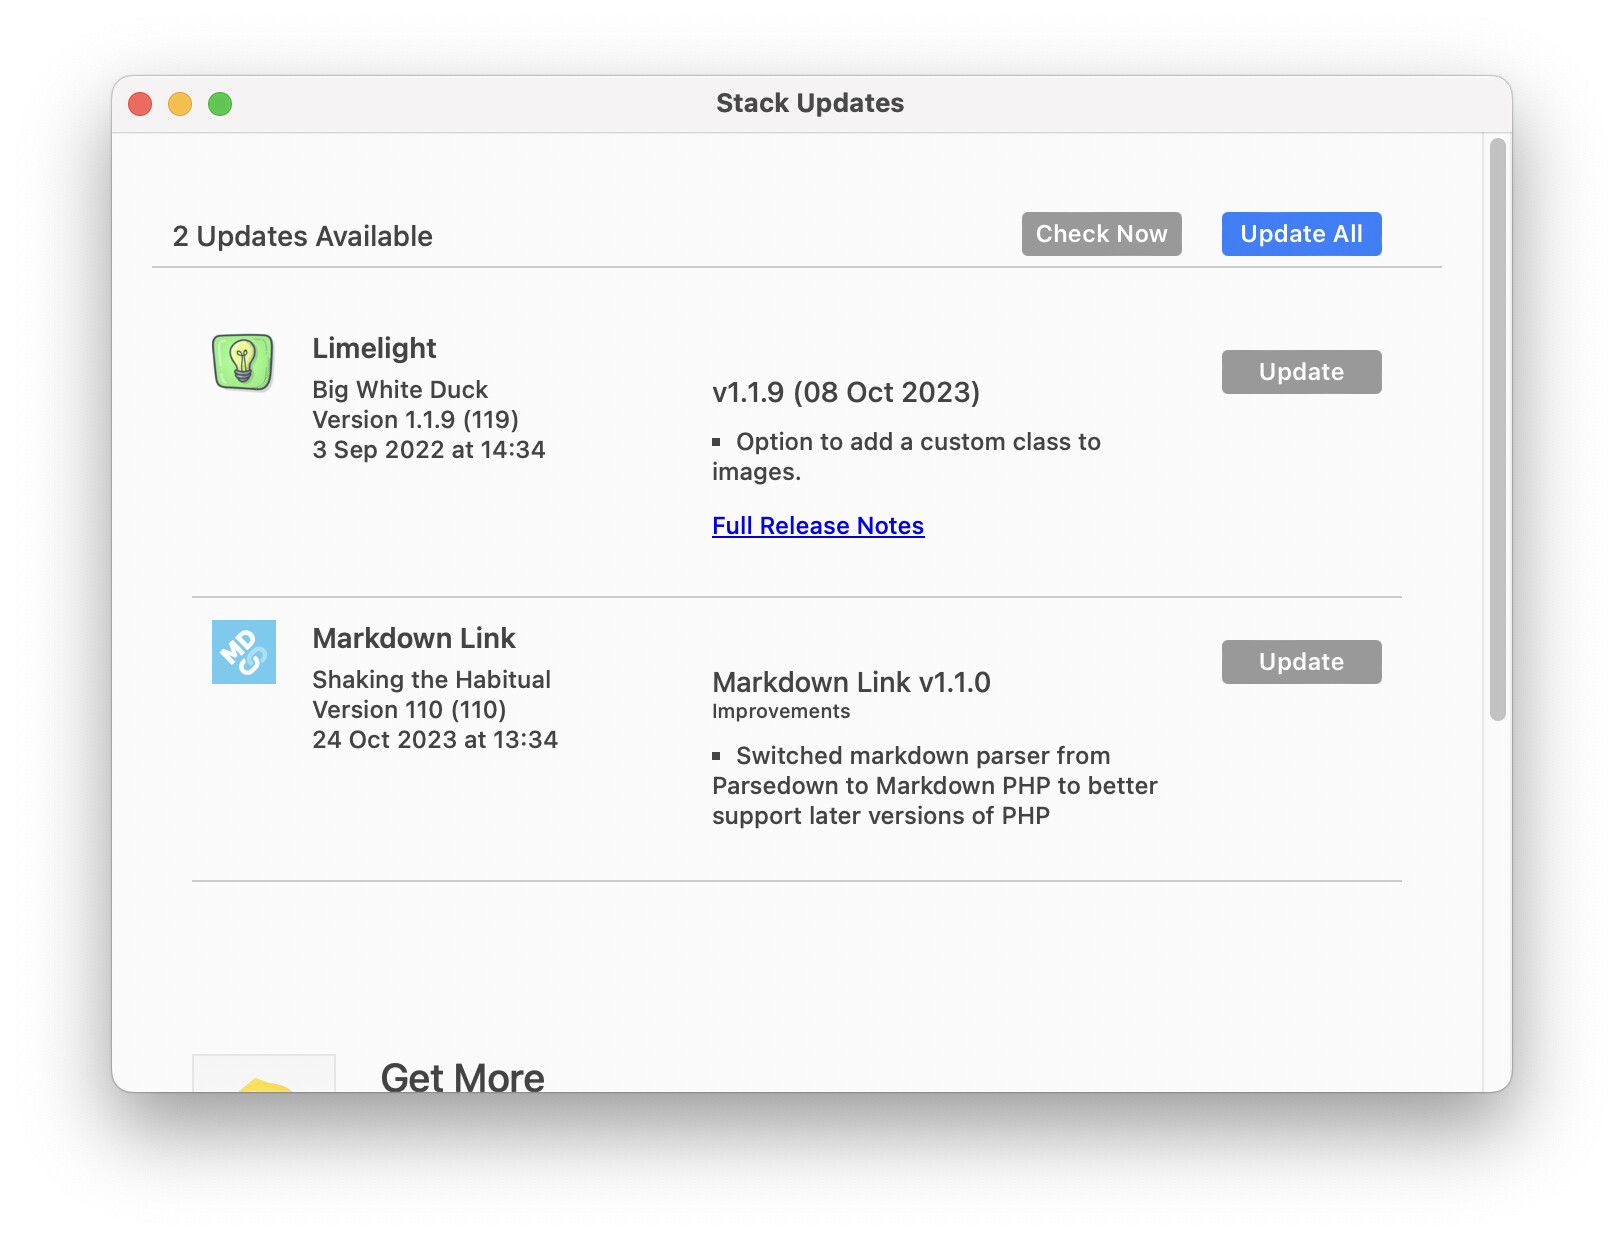This screenshot has height=1240, width=1624.
Task: Click 'v1.1.9 (08 Oct 2023)' release heading
Action: click(x=846, y=392)
